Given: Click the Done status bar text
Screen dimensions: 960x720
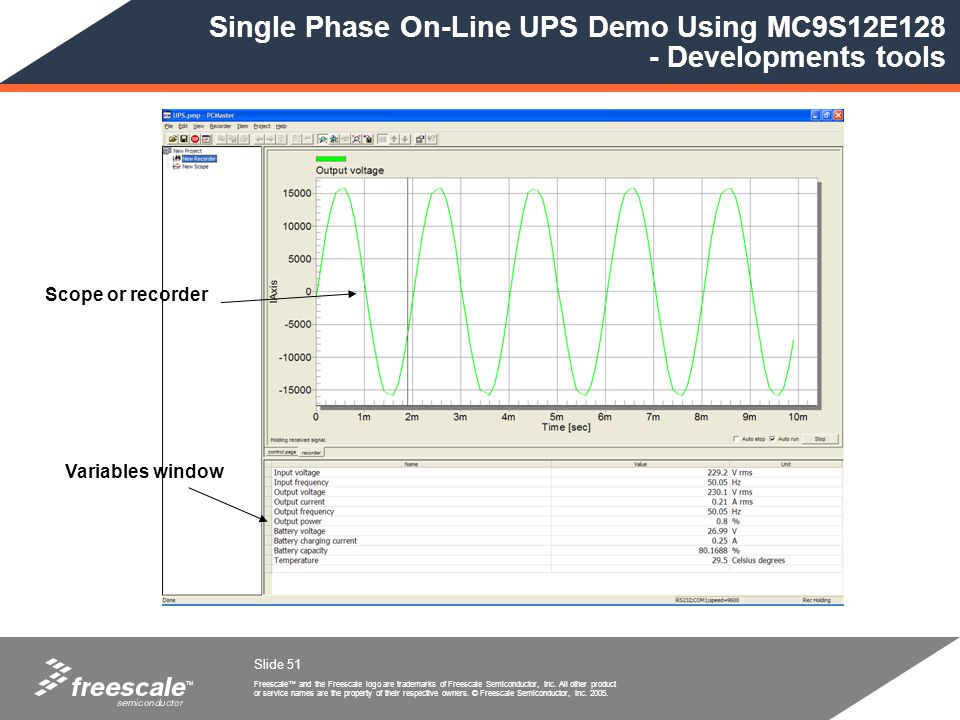Looking at the screenshot, I should [x=169, y=600].
